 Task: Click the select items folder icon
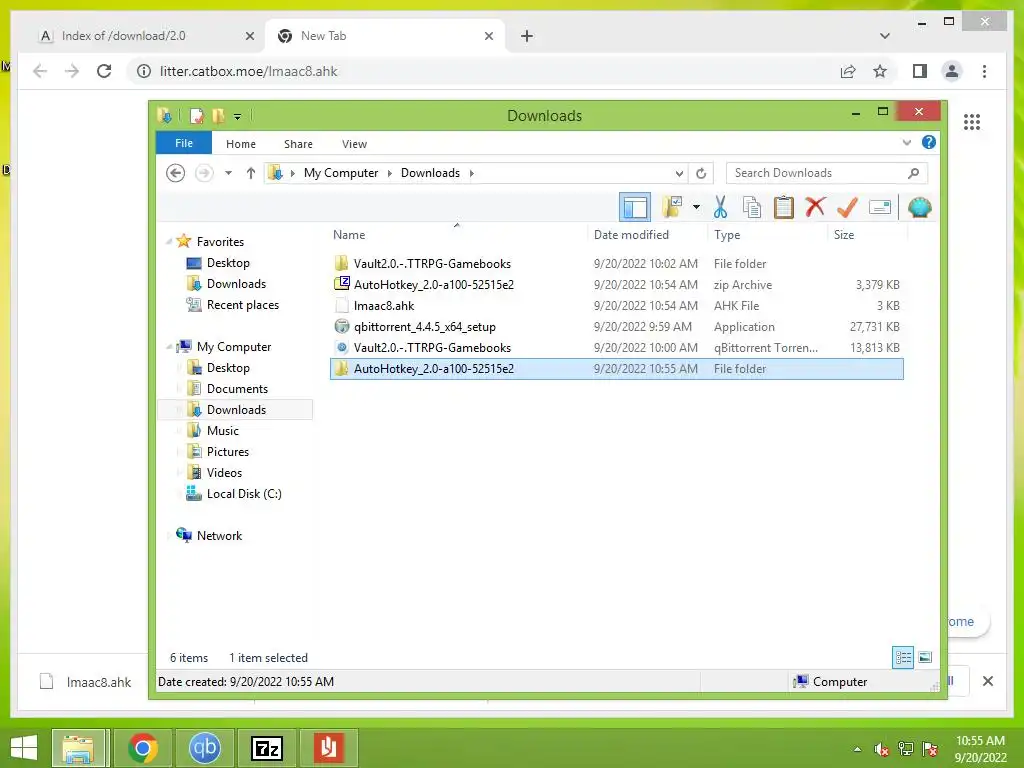click(671, 207)
